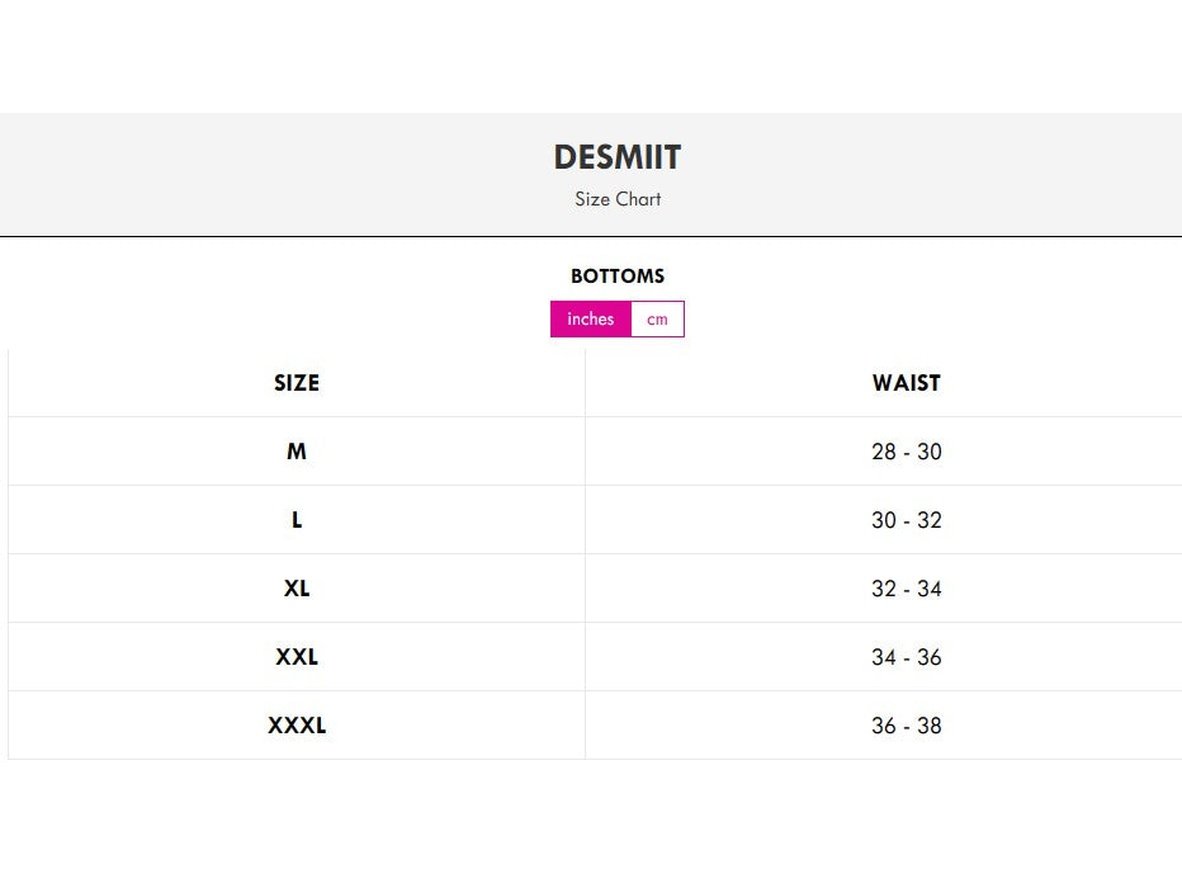The height and width of the screenshot is (888, 1182).
Task: Select the XL size row label
Action: pos(297,589)
